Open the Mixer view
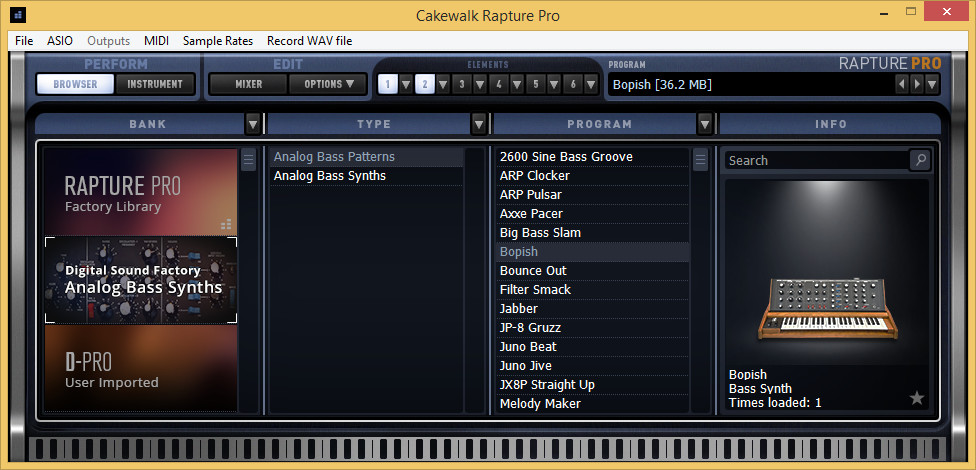Image resolution: width=976 pixels, height=470 pixels. [248, 84]
